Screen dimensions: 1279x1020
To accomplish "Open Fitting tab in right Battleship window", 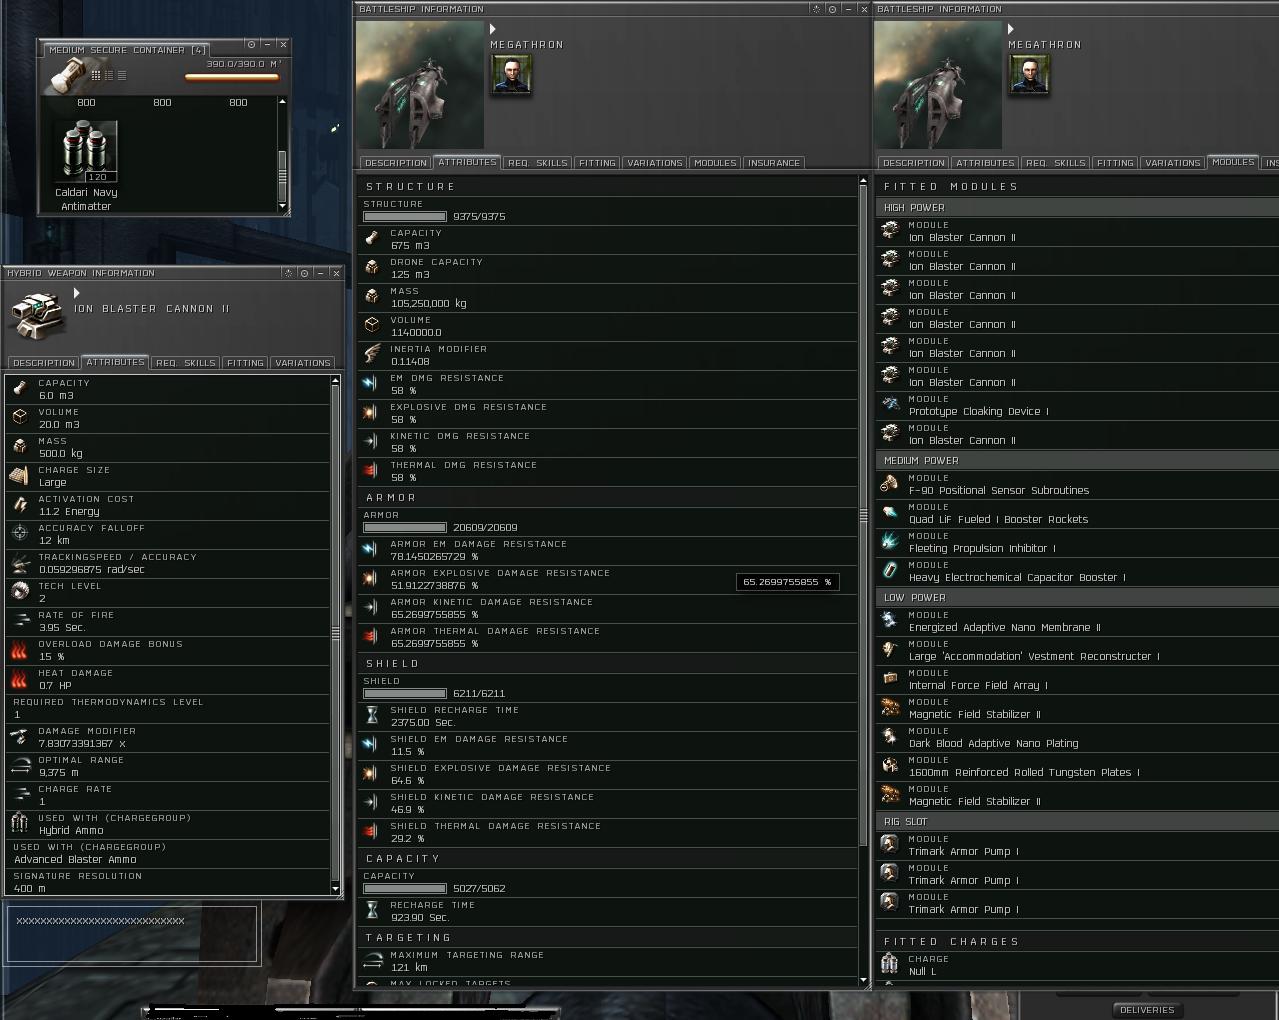I will click(1115, 162).
